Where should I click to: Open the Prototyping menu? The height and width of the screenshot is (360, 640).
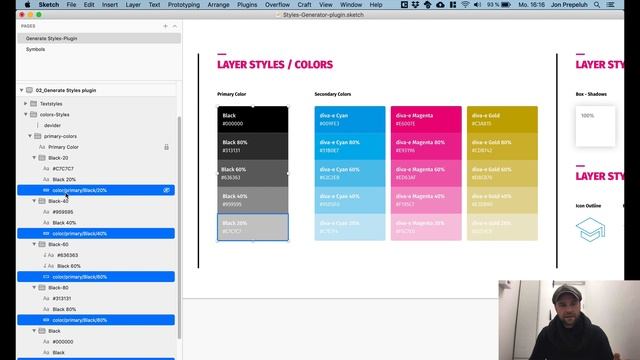[184, 5]
